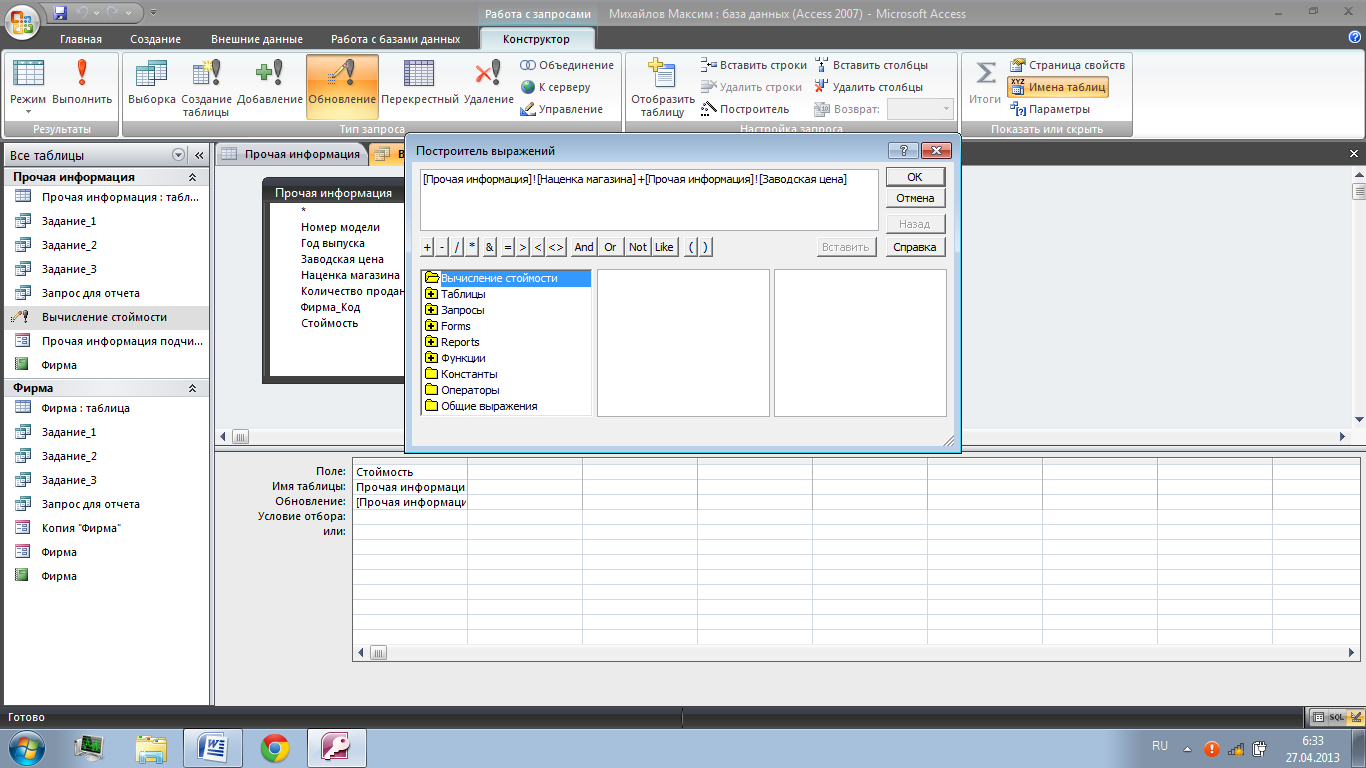The width and height of the screenshot is (1366, 768).
Task: Click OK in expression builder
Action: tap(915, 177)
